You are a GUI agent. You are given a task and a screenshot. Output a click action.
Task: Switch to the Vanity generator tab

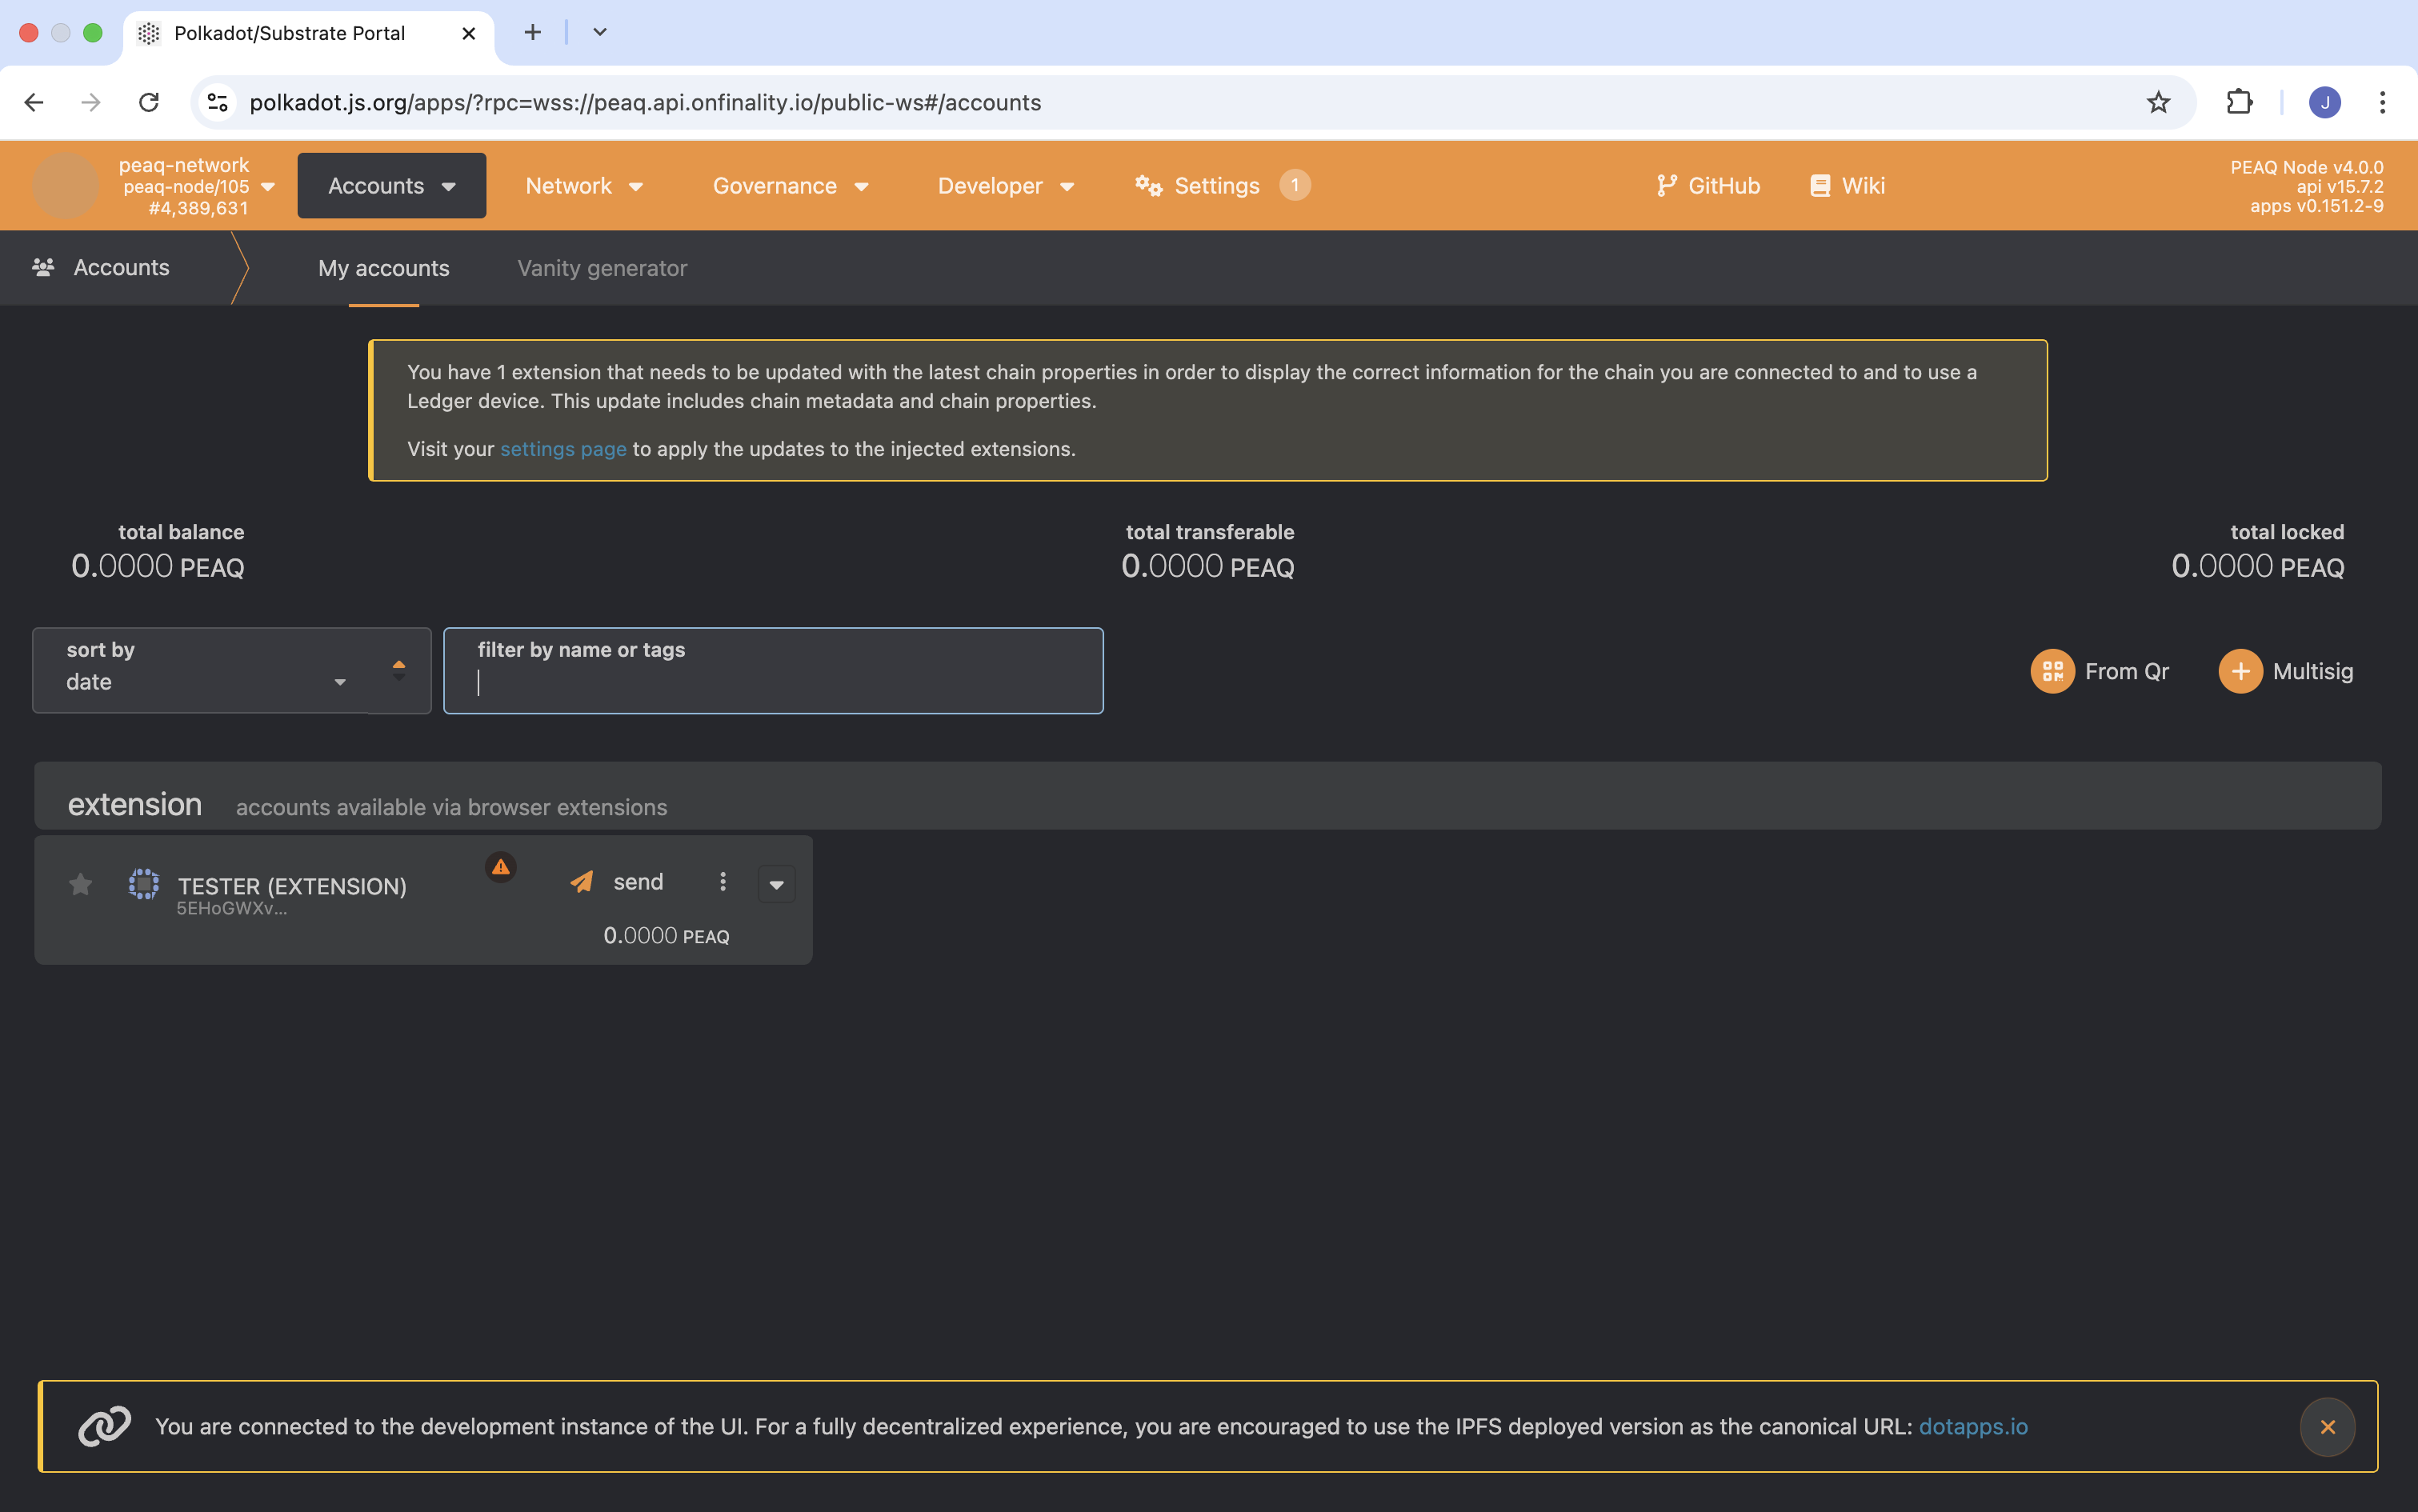[x=601, y=268]
